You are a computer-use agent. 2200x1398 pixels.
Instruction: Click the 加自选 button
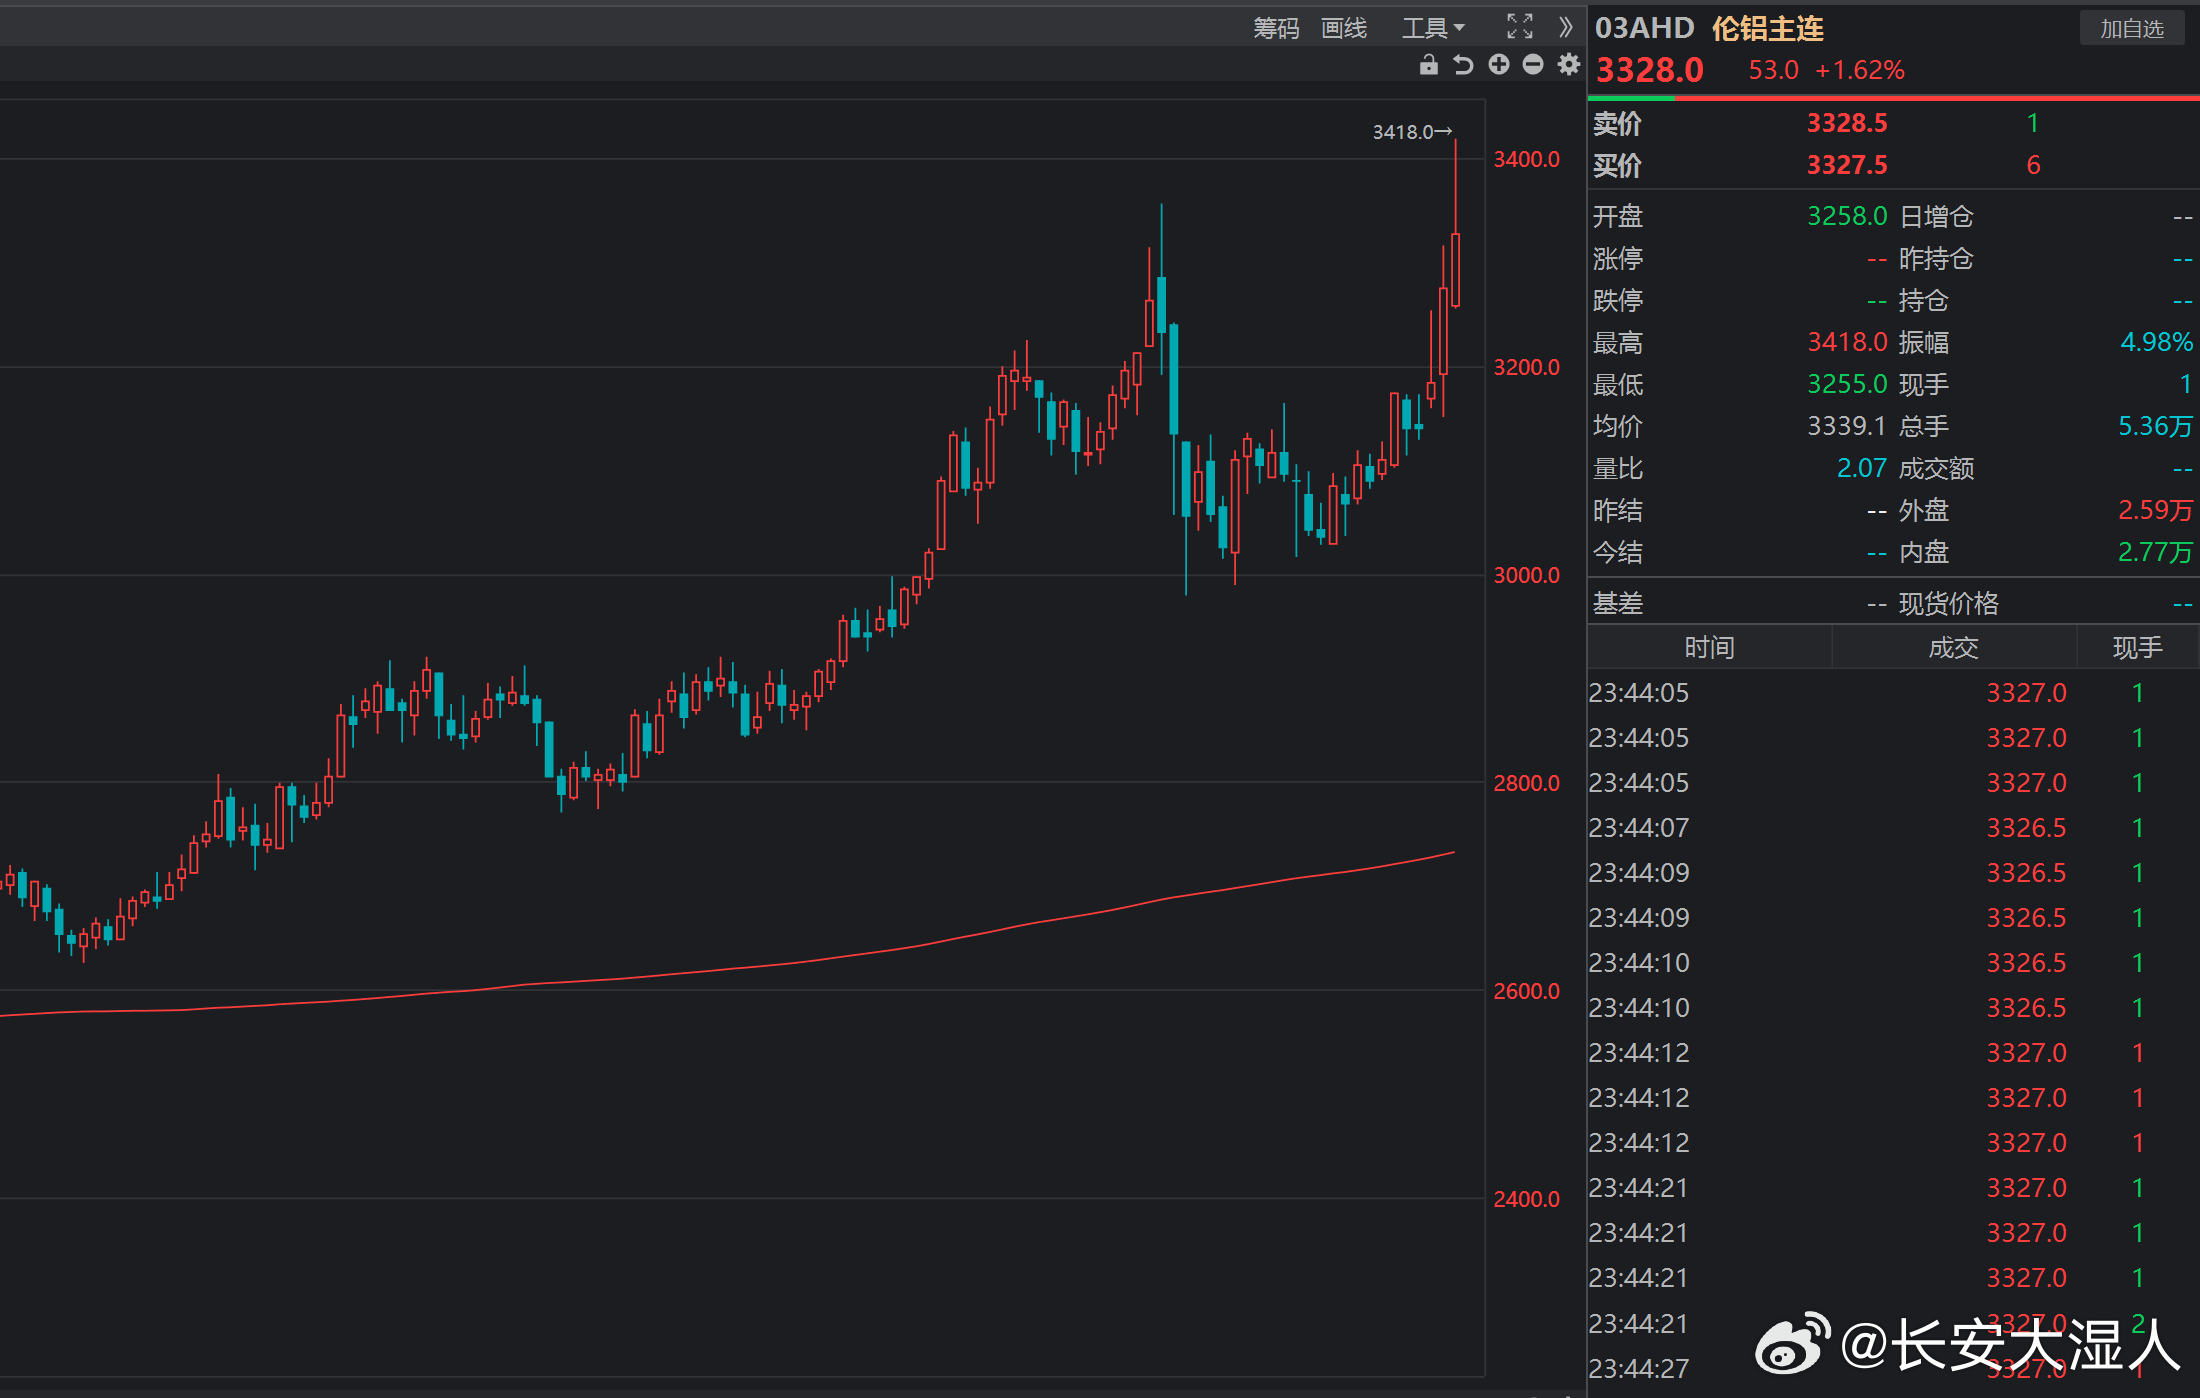coord(2131,28)
